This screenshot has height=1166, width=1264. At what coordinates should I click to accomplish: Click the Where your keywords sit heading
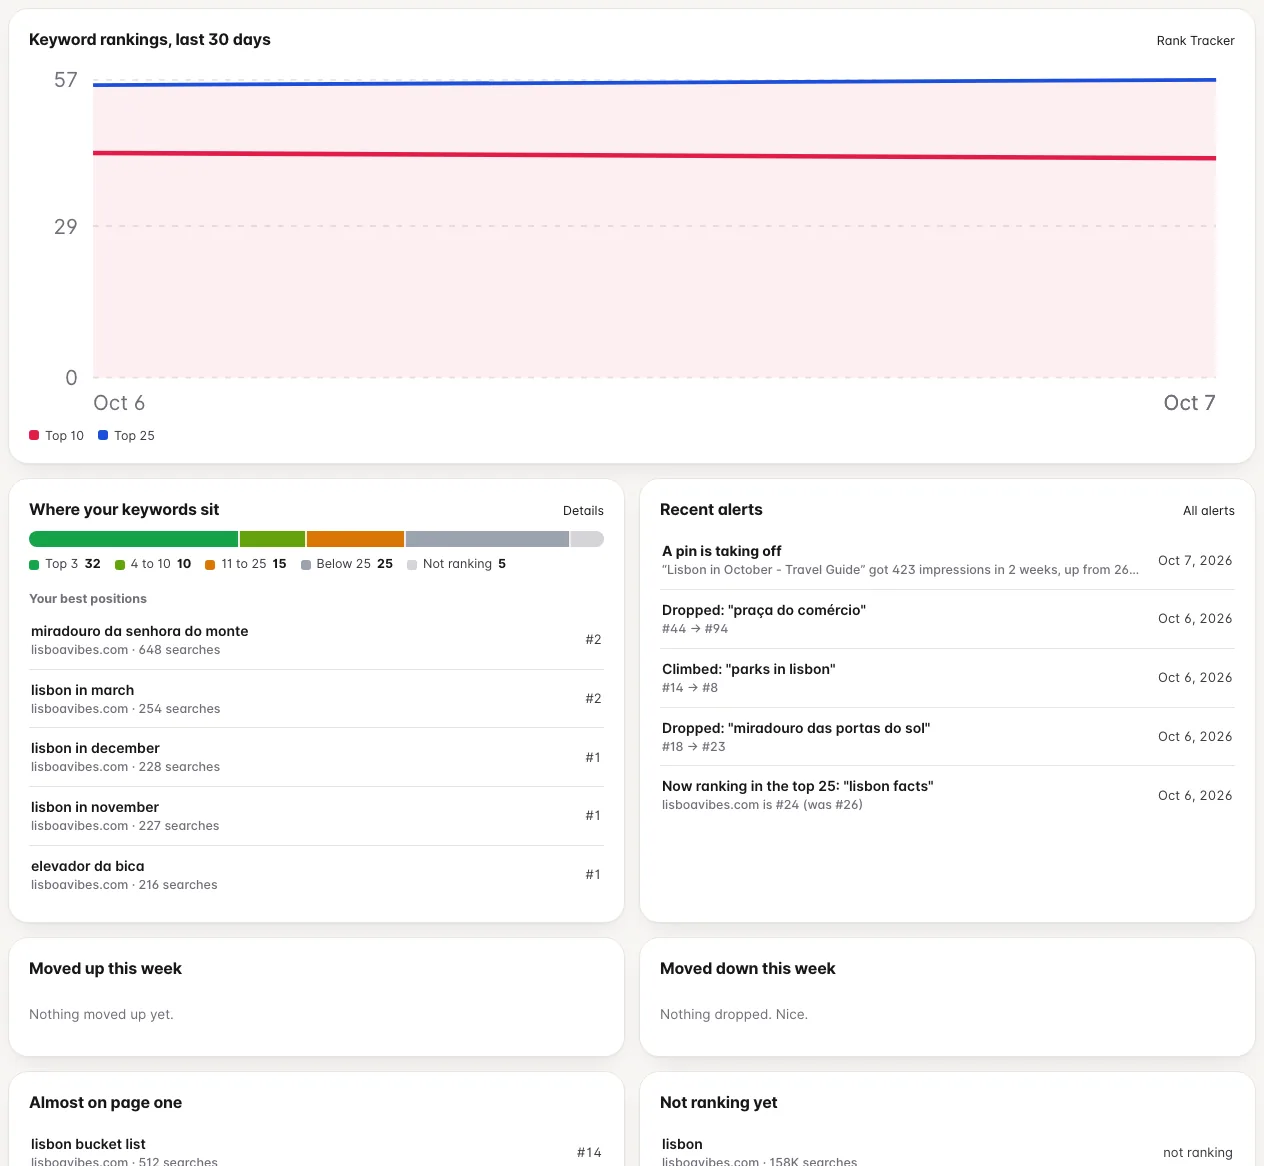pos(124,510)
